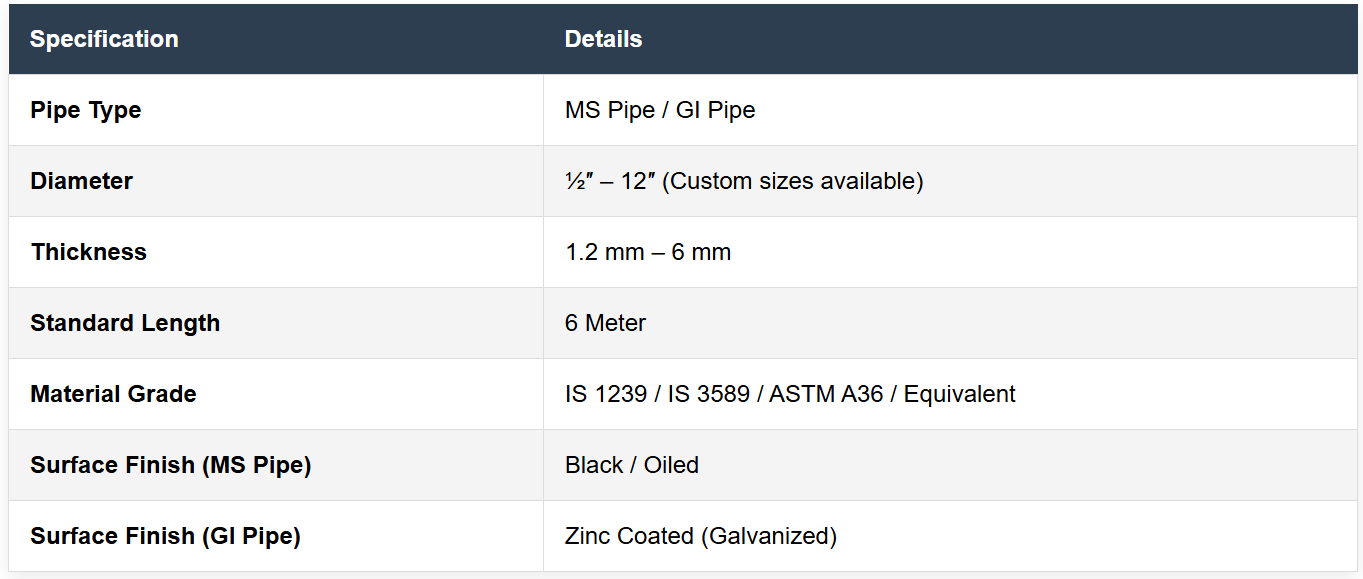
Task: Click the "6 Meter" value
Action: 605,323
